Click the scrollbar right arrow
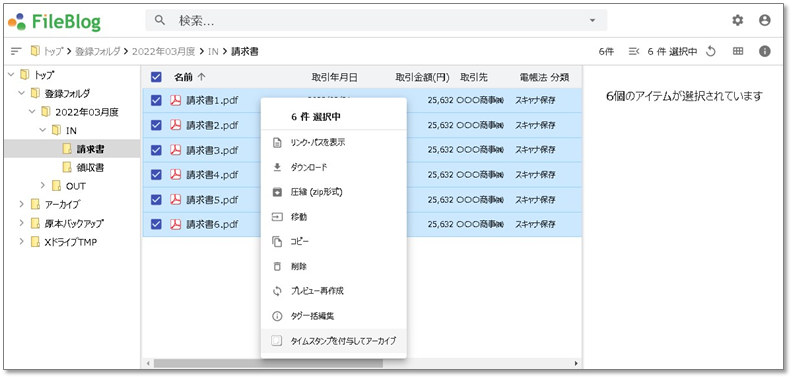This screenshot has width=793, height=379. pyautogui.click(x=576, y=363)
